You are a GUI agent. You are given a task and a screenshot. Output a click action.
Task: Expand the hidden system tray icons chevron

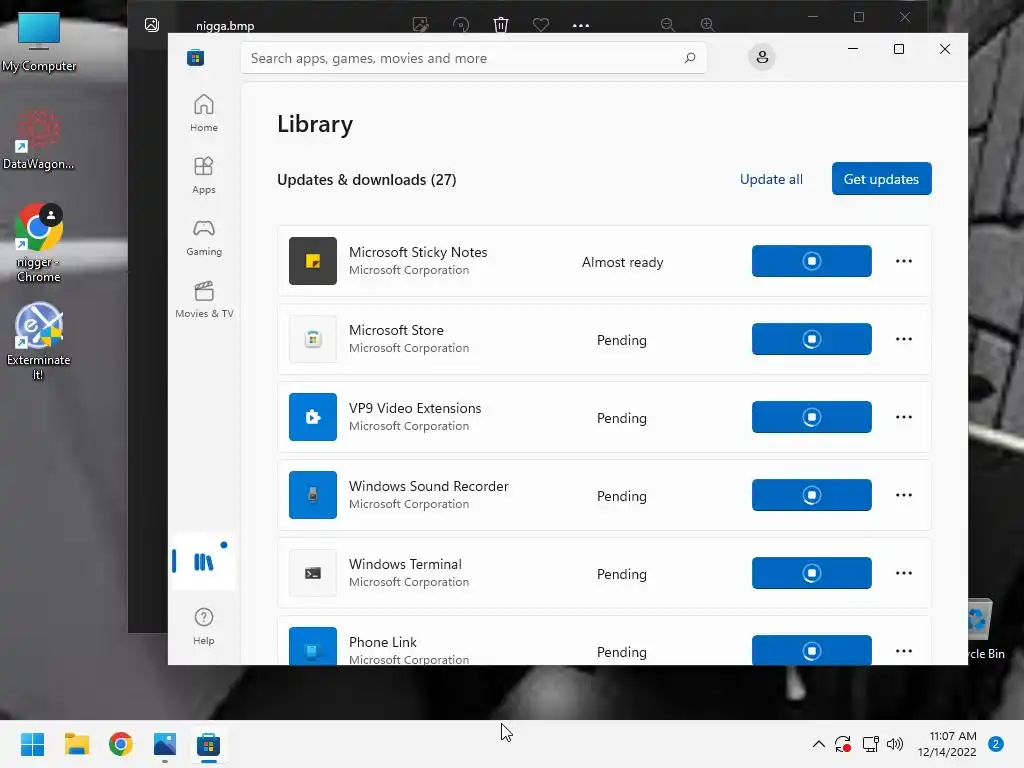point(818,744)
